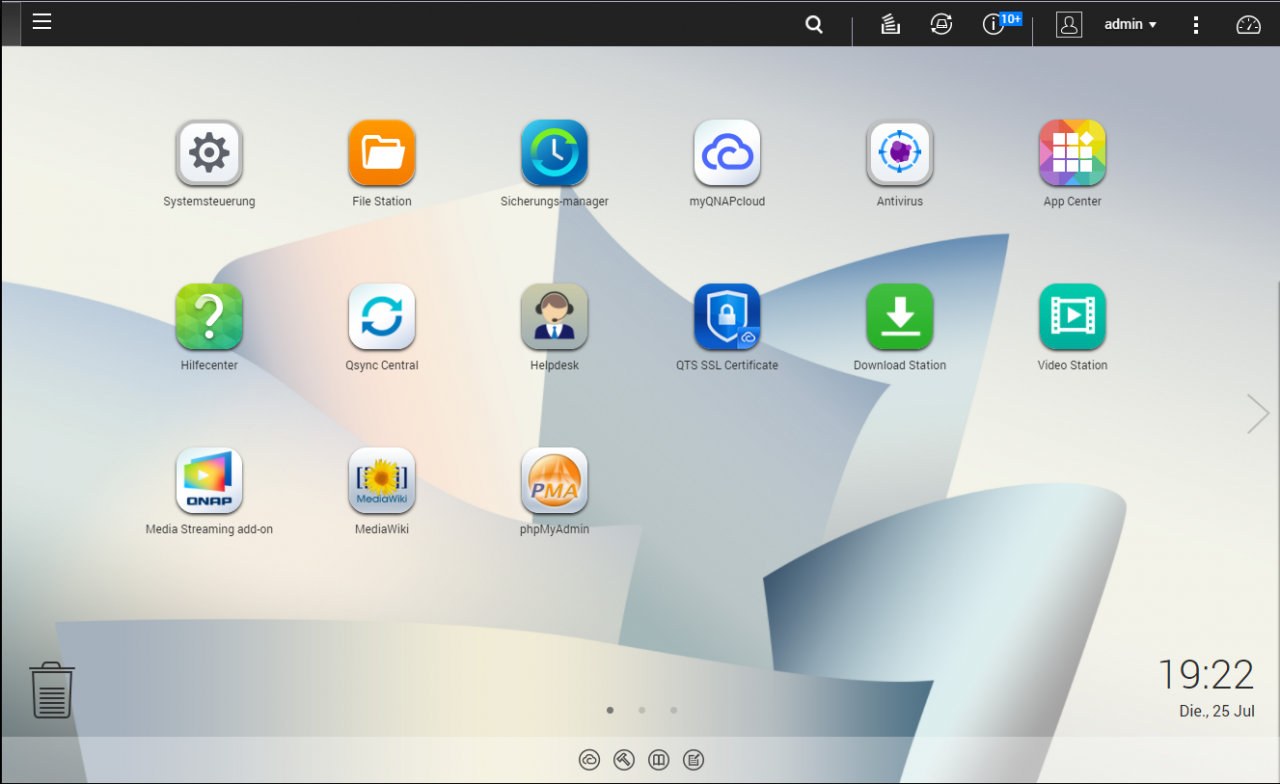Expand the admin user dropdown

coord(1130,24)
